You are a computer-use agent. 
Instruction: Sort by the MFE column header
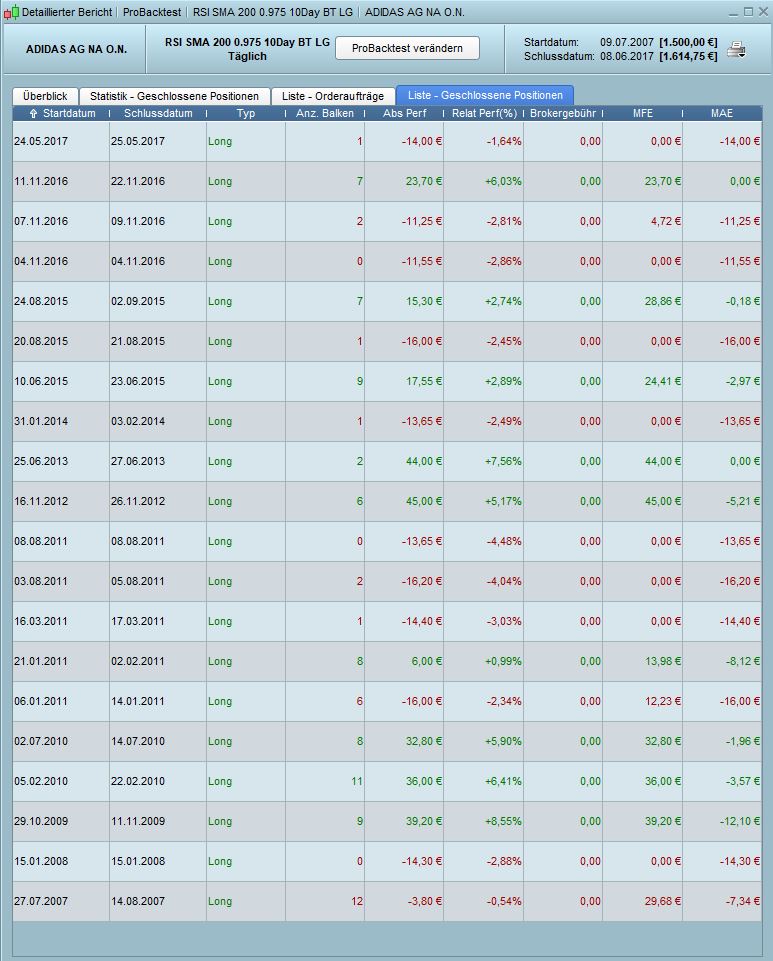tap(643, 113)
